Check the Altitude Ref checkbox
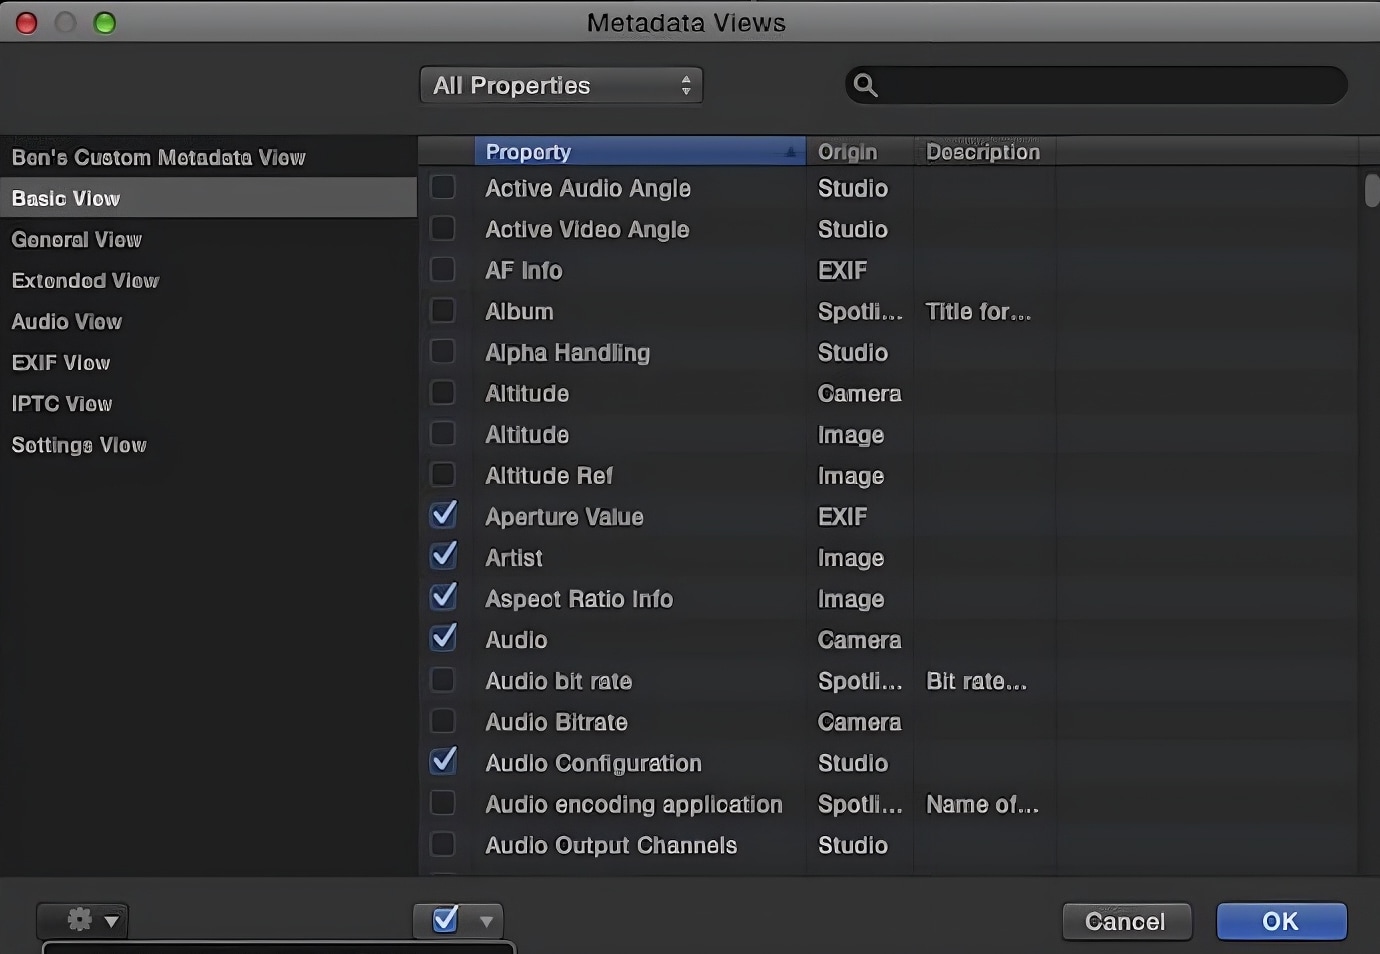Screen dimensions: 1380x954 [x=443, y=475]
